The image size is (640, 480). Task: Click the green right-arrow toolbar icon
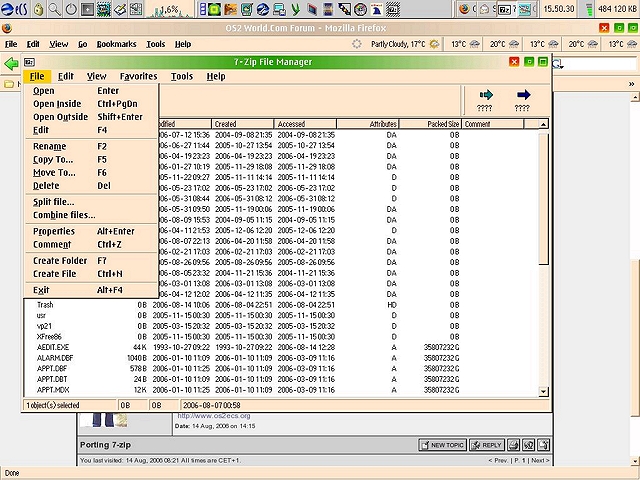pos(486,96)
